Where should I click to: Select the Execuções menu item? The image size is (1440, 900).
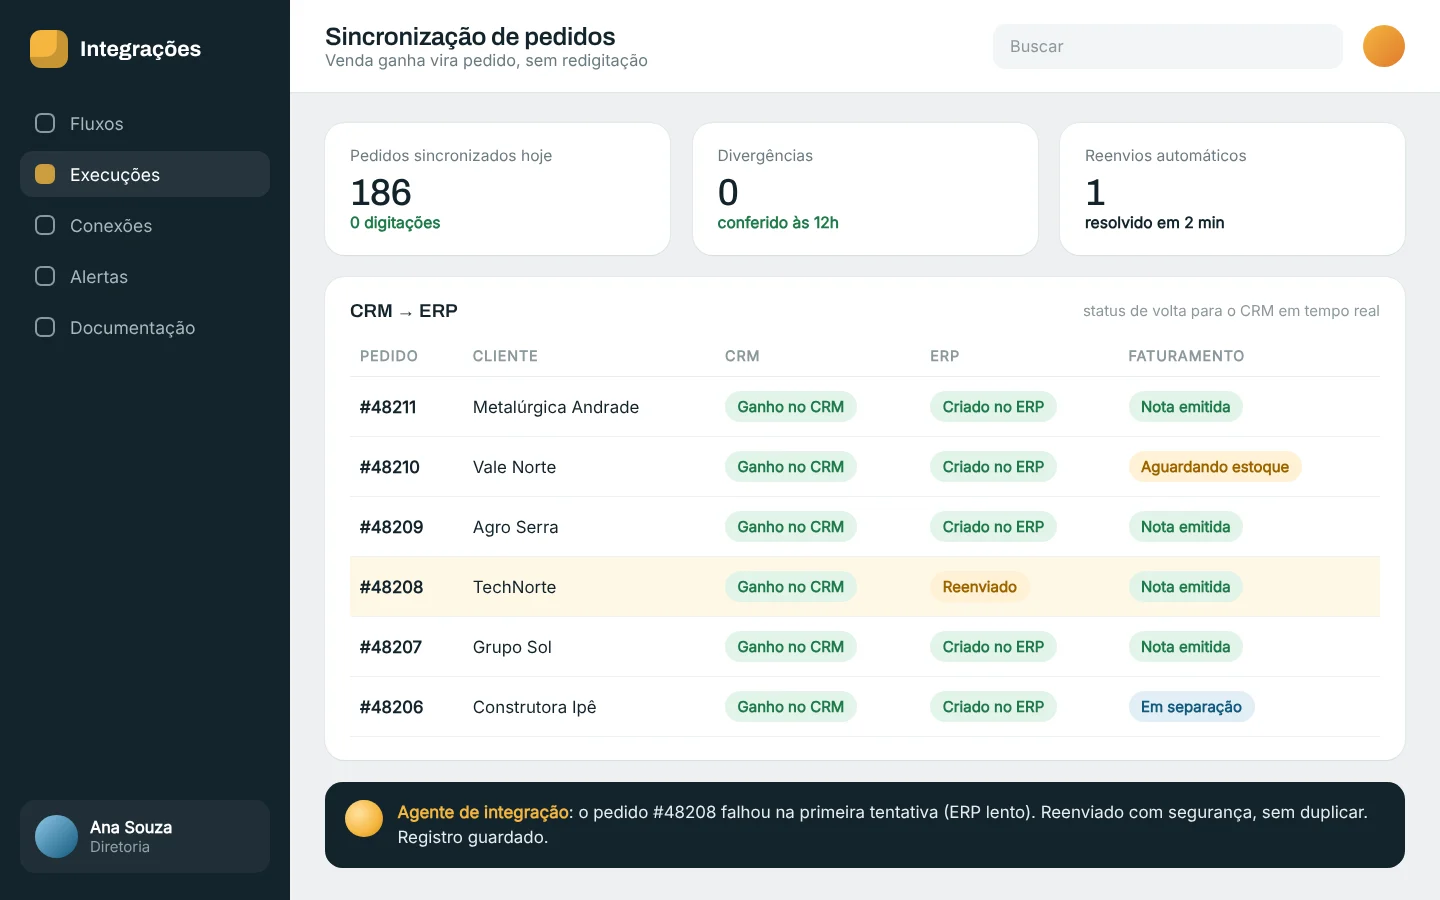click(x=145, y=174)
